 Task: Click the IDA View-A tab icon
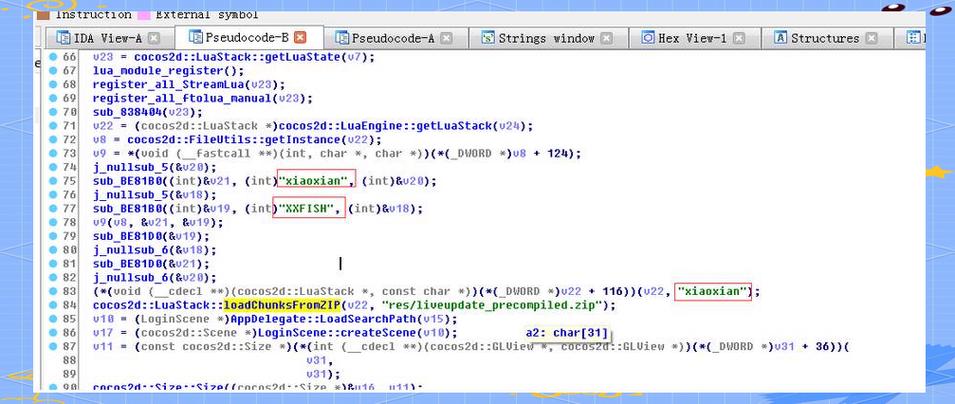pos(62,38)
